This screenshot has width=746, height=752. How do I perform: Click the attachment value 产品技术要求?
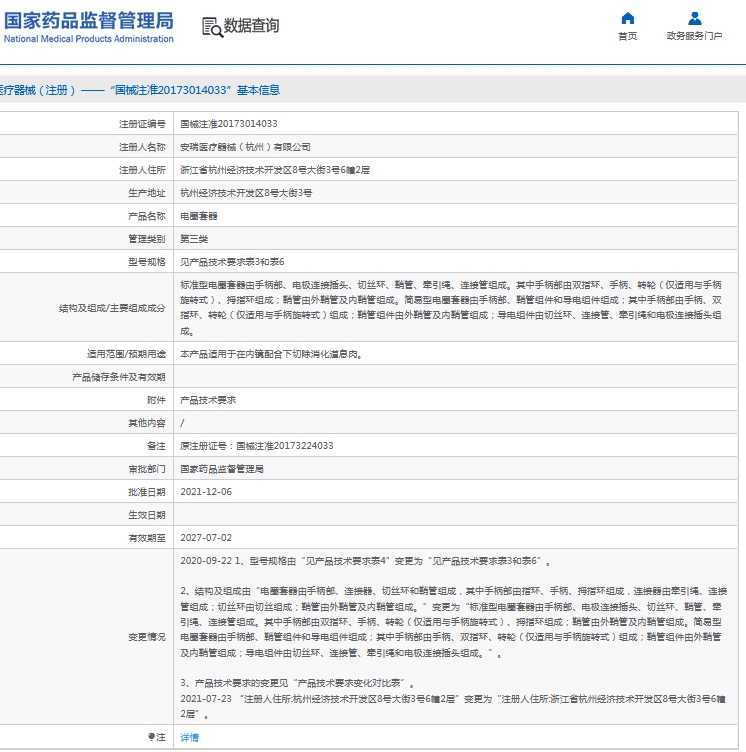tap(208, 400)
